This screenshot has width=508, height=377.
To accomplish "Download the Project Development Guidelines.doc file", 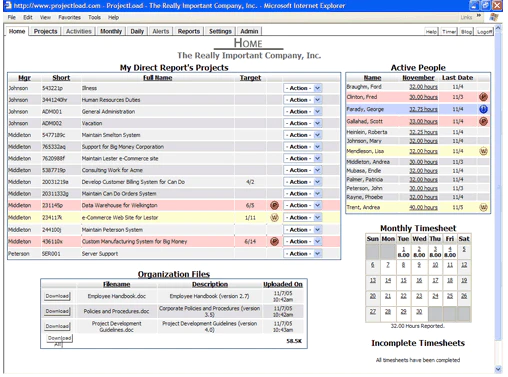I will [57, 326].
